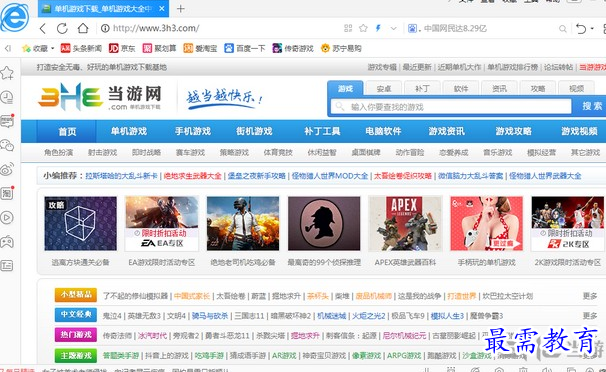Screen dimensions: 606x372
Task: Click the 主题游戏 category button
Action: (76, 355)
